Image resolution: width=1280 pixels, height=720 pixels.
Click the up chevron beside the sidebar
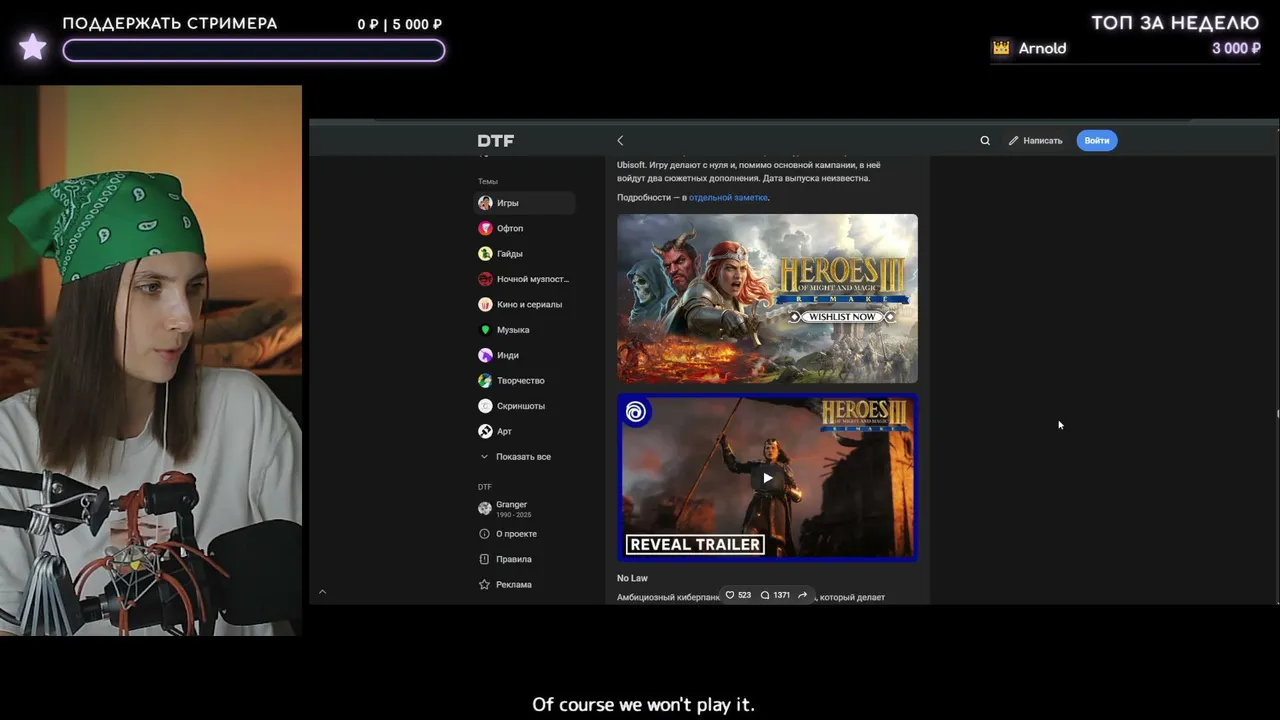pos(322,592)
